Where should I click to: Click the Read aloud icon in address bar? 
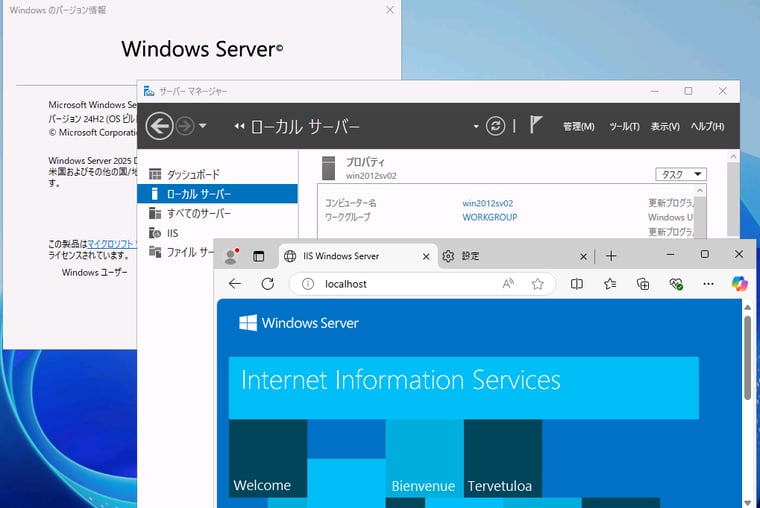click(508, 284)
